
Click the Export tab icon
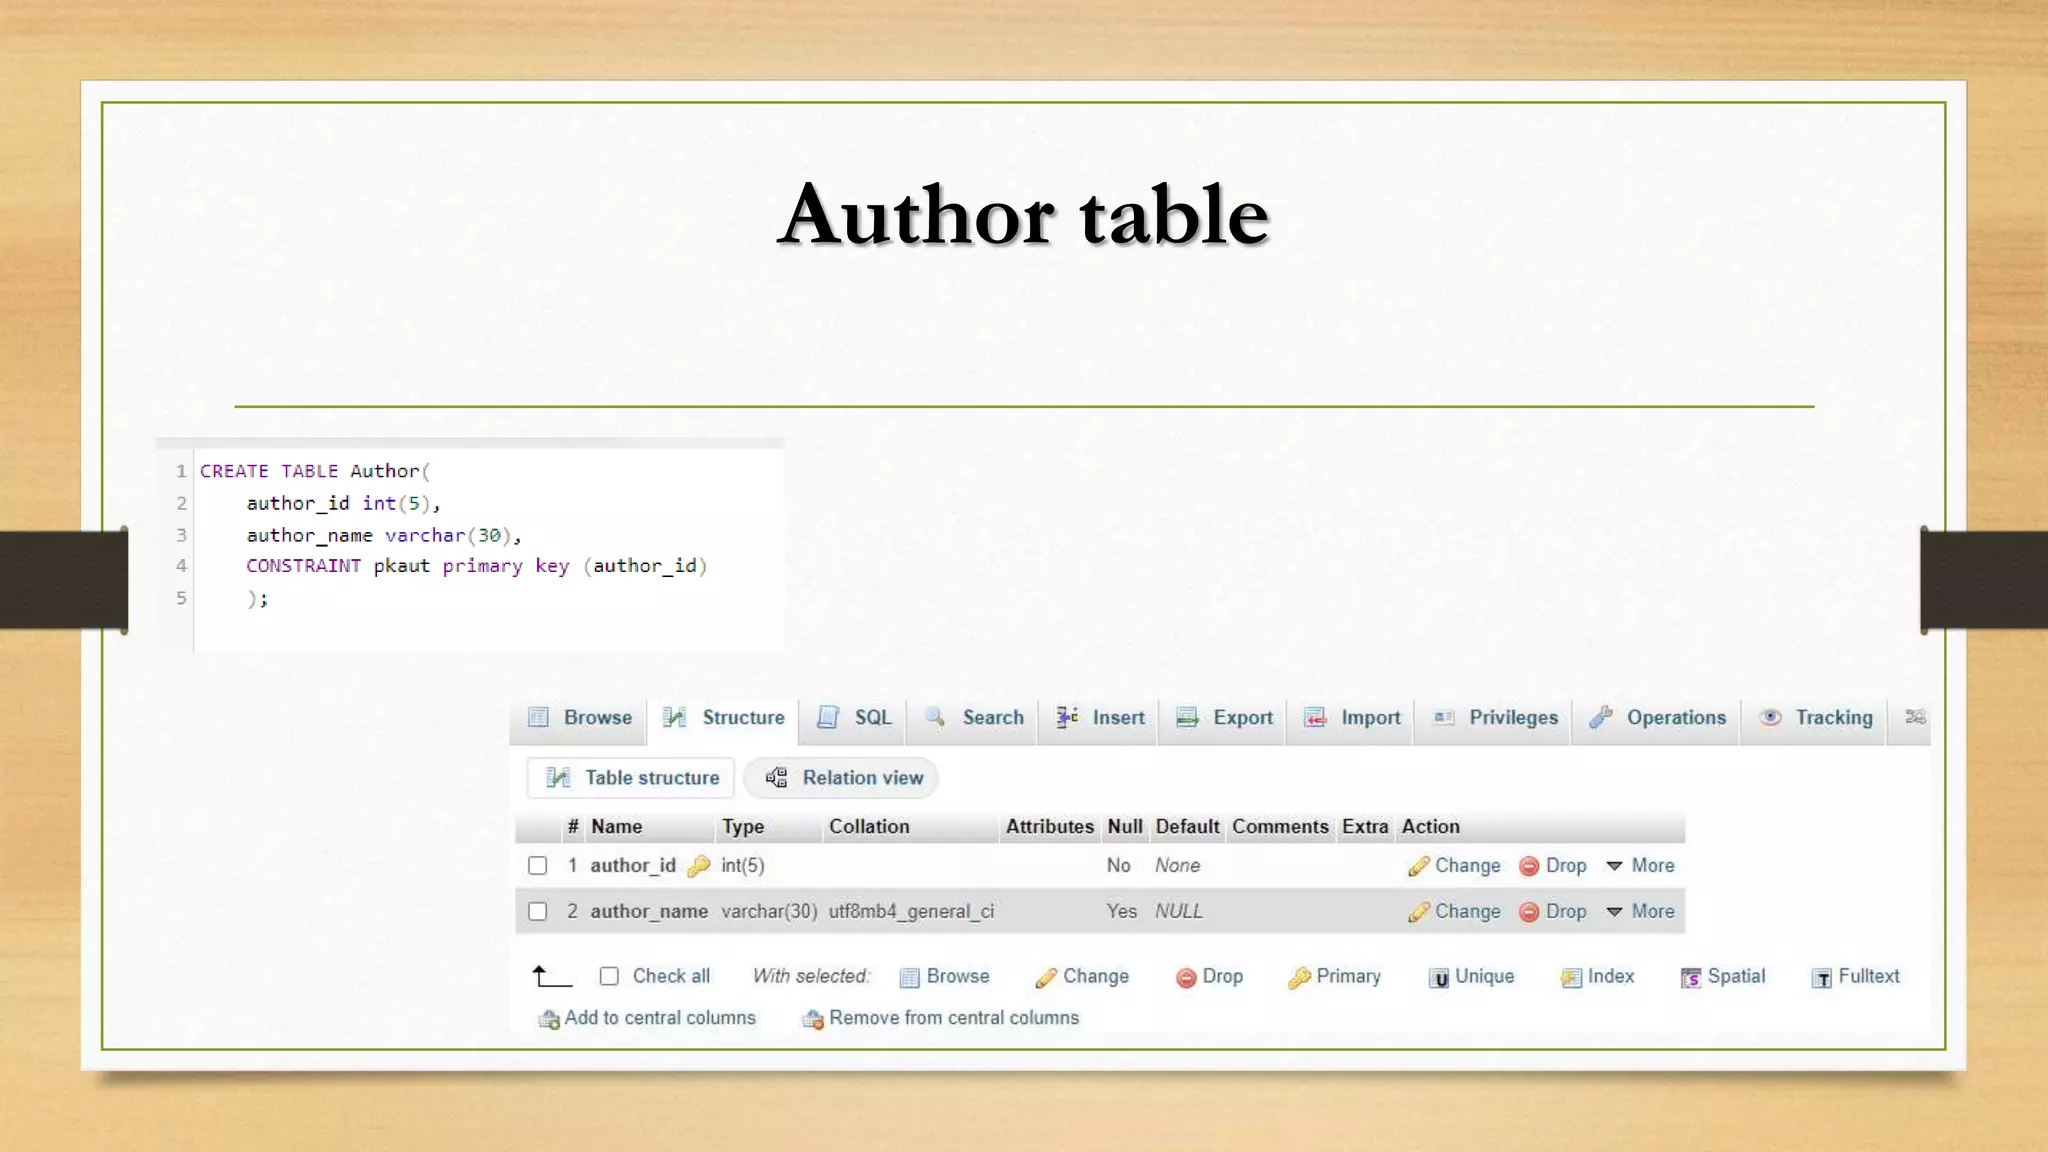pyautogui.click(x=1188, y=717)
